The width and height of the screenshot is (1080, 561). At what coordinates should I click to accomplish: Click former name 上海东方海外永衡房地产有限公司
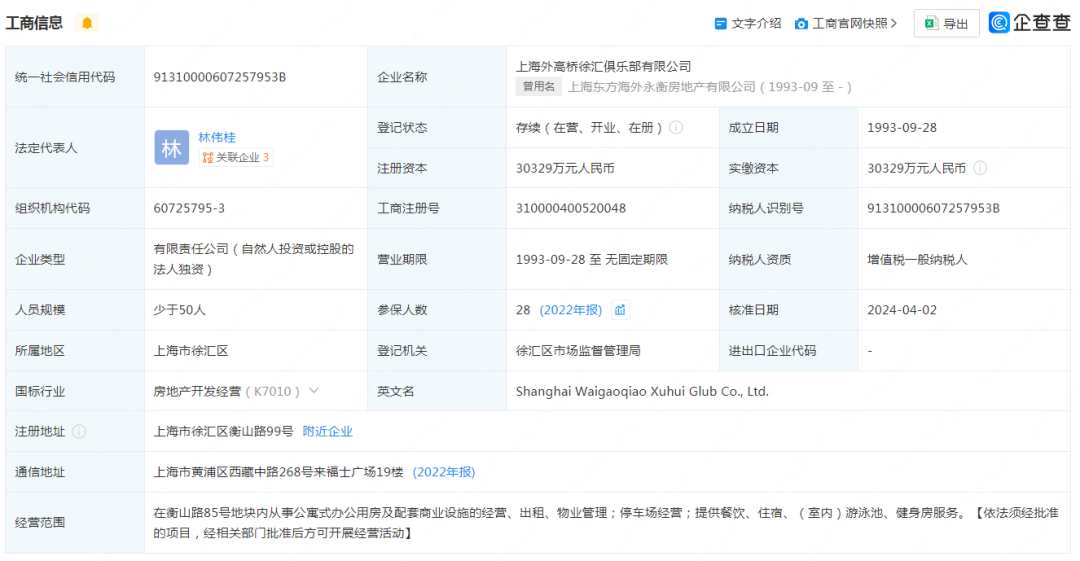661,87
